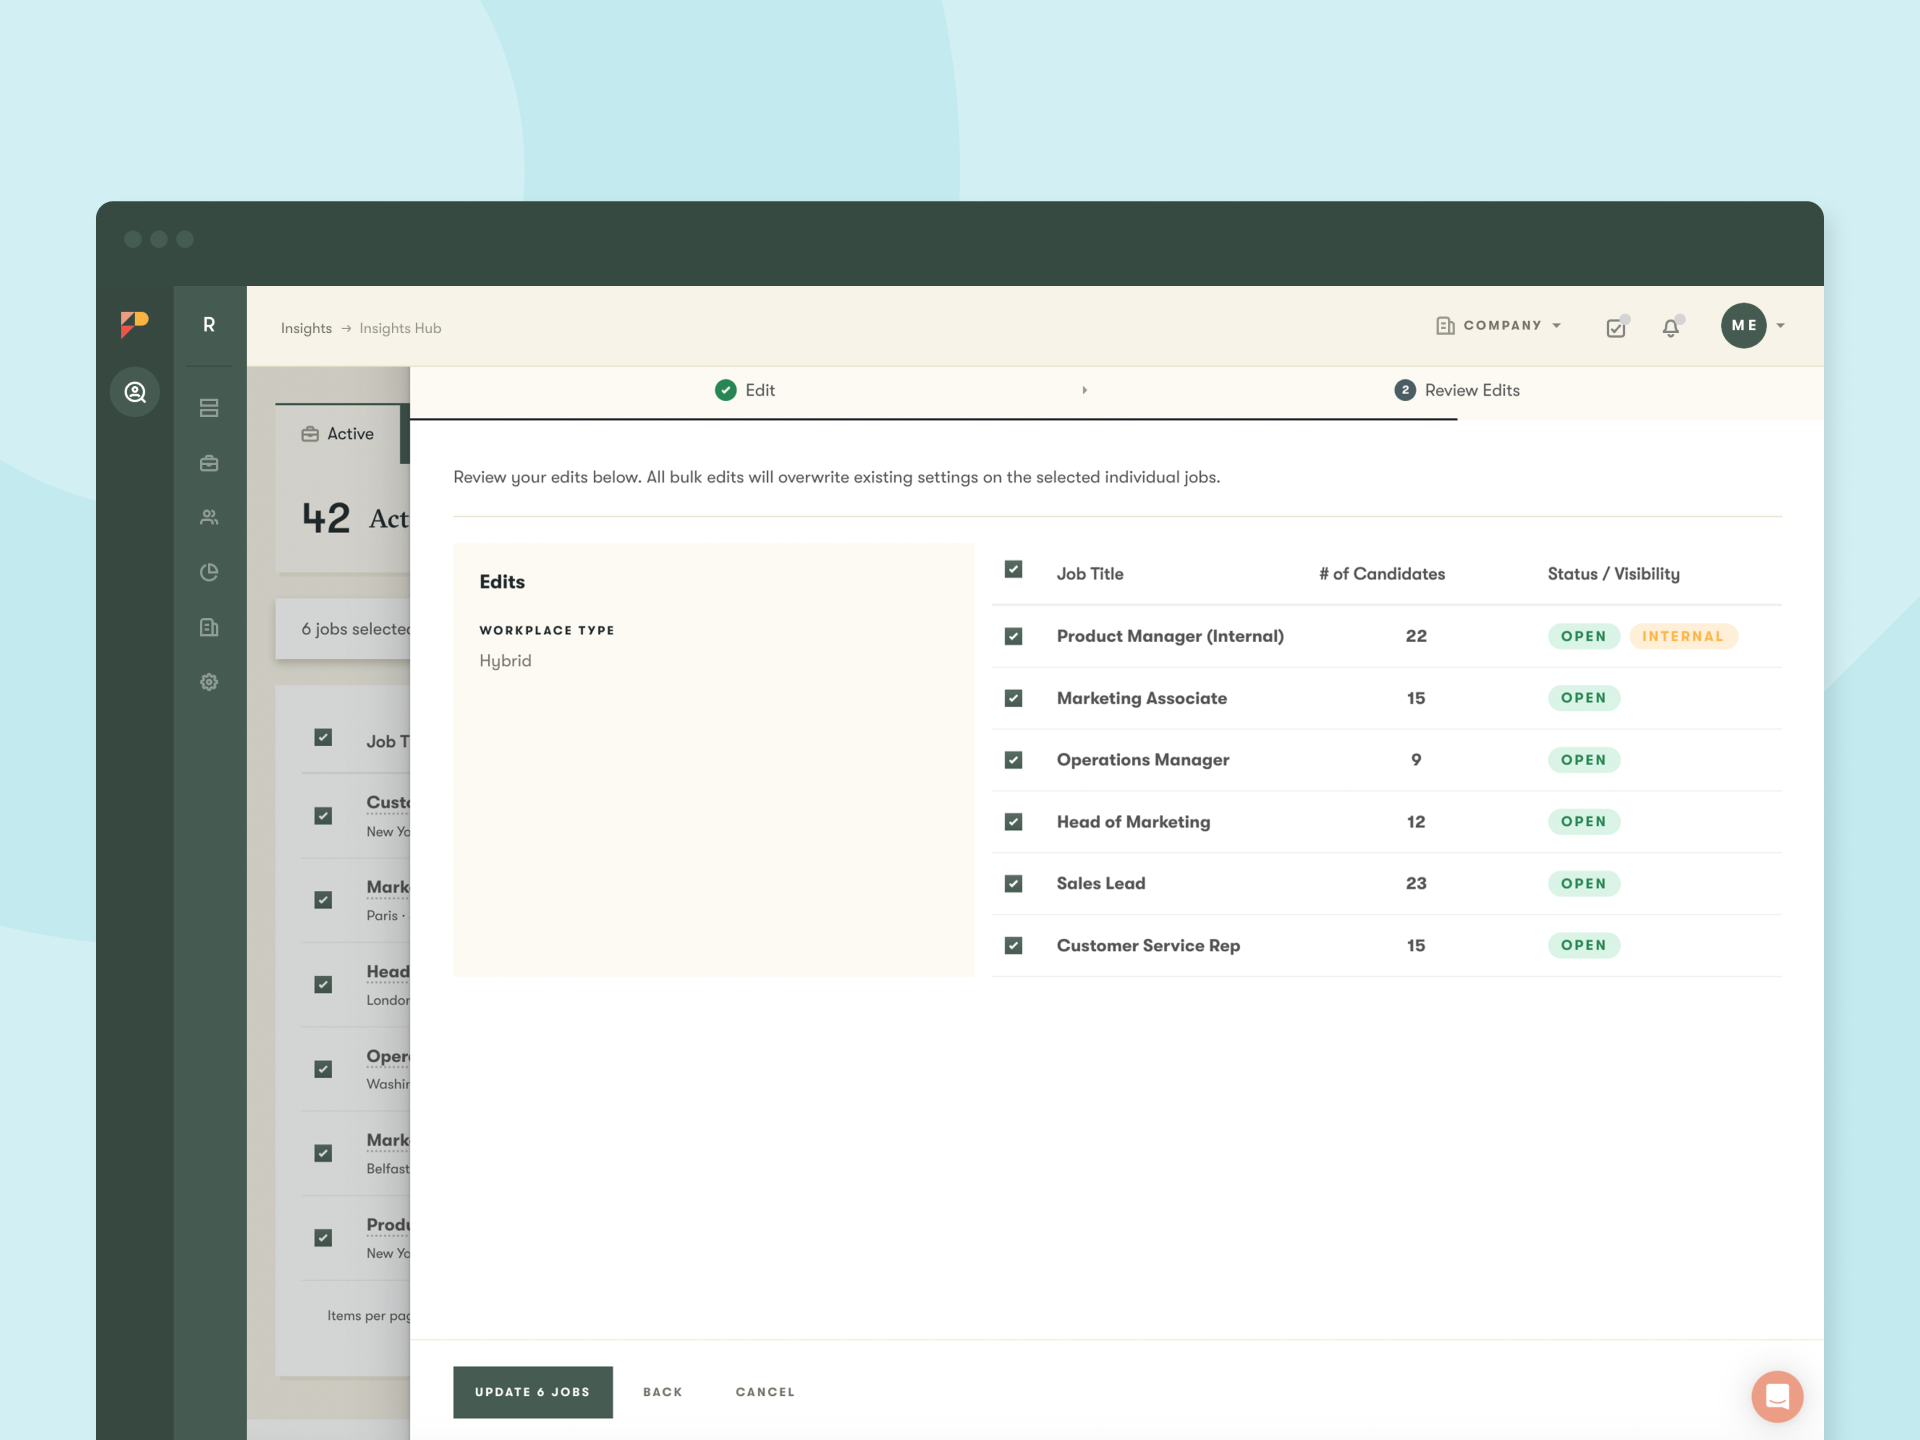The image size is (1920, 1440).
Task: Click the briefcase jobs icon in sidebar
Action: [209, 463]
